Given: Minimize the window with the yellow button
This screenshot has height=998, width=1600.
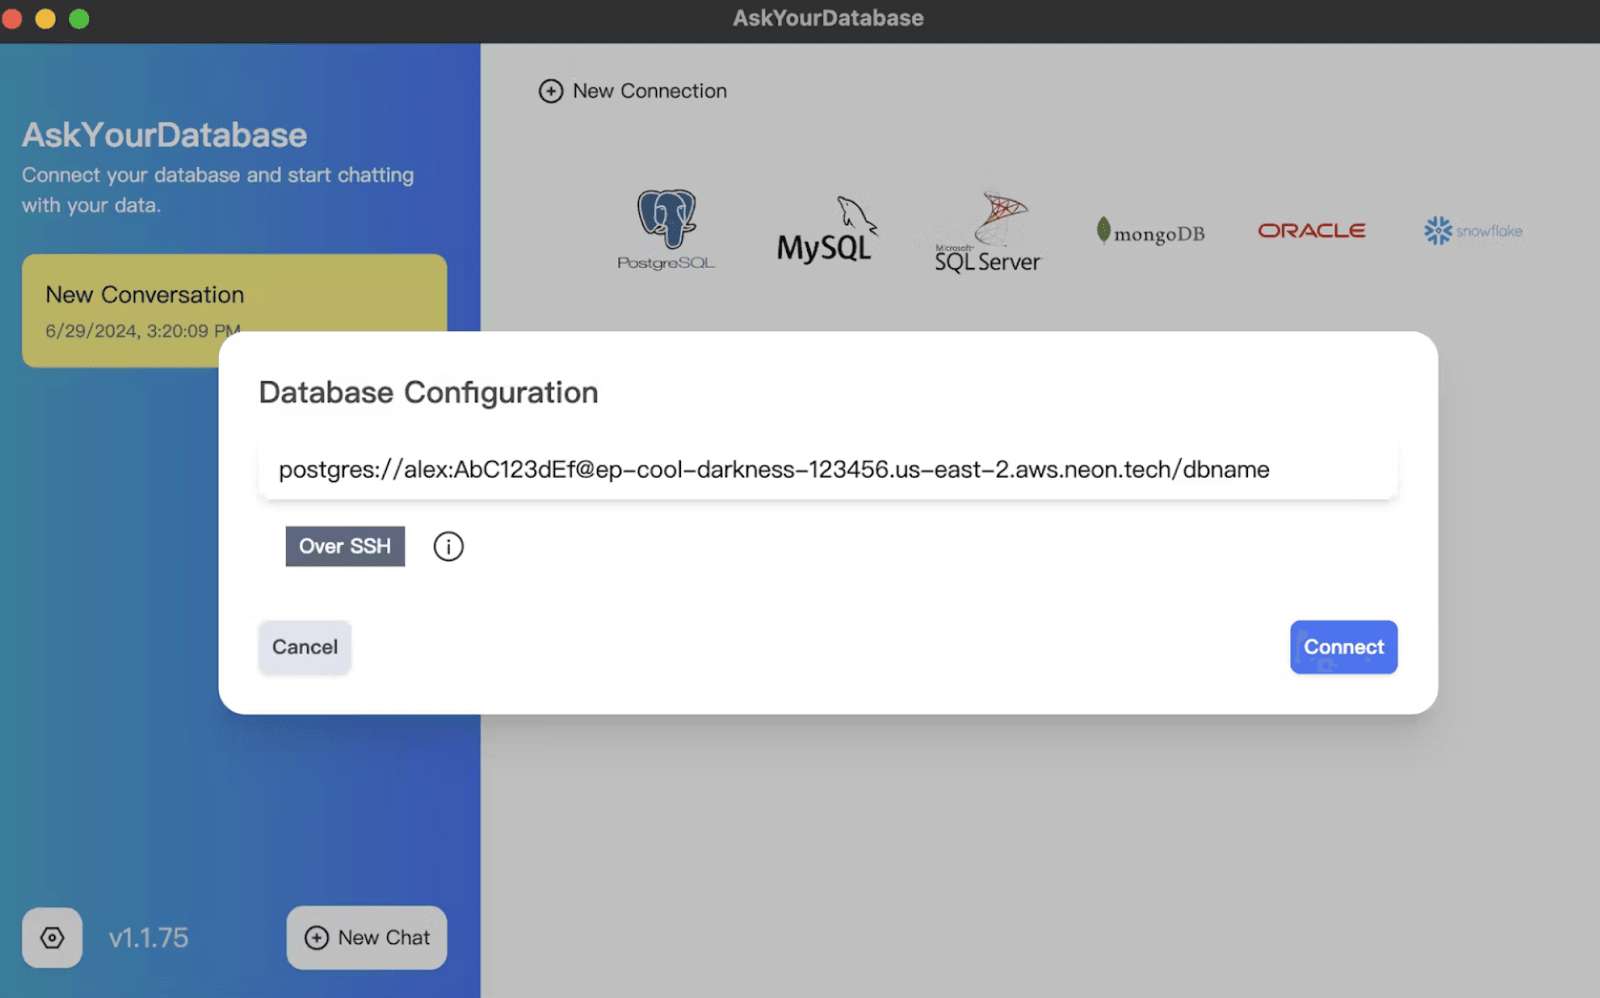Looking at the screenshot, I should click(45, 19).
